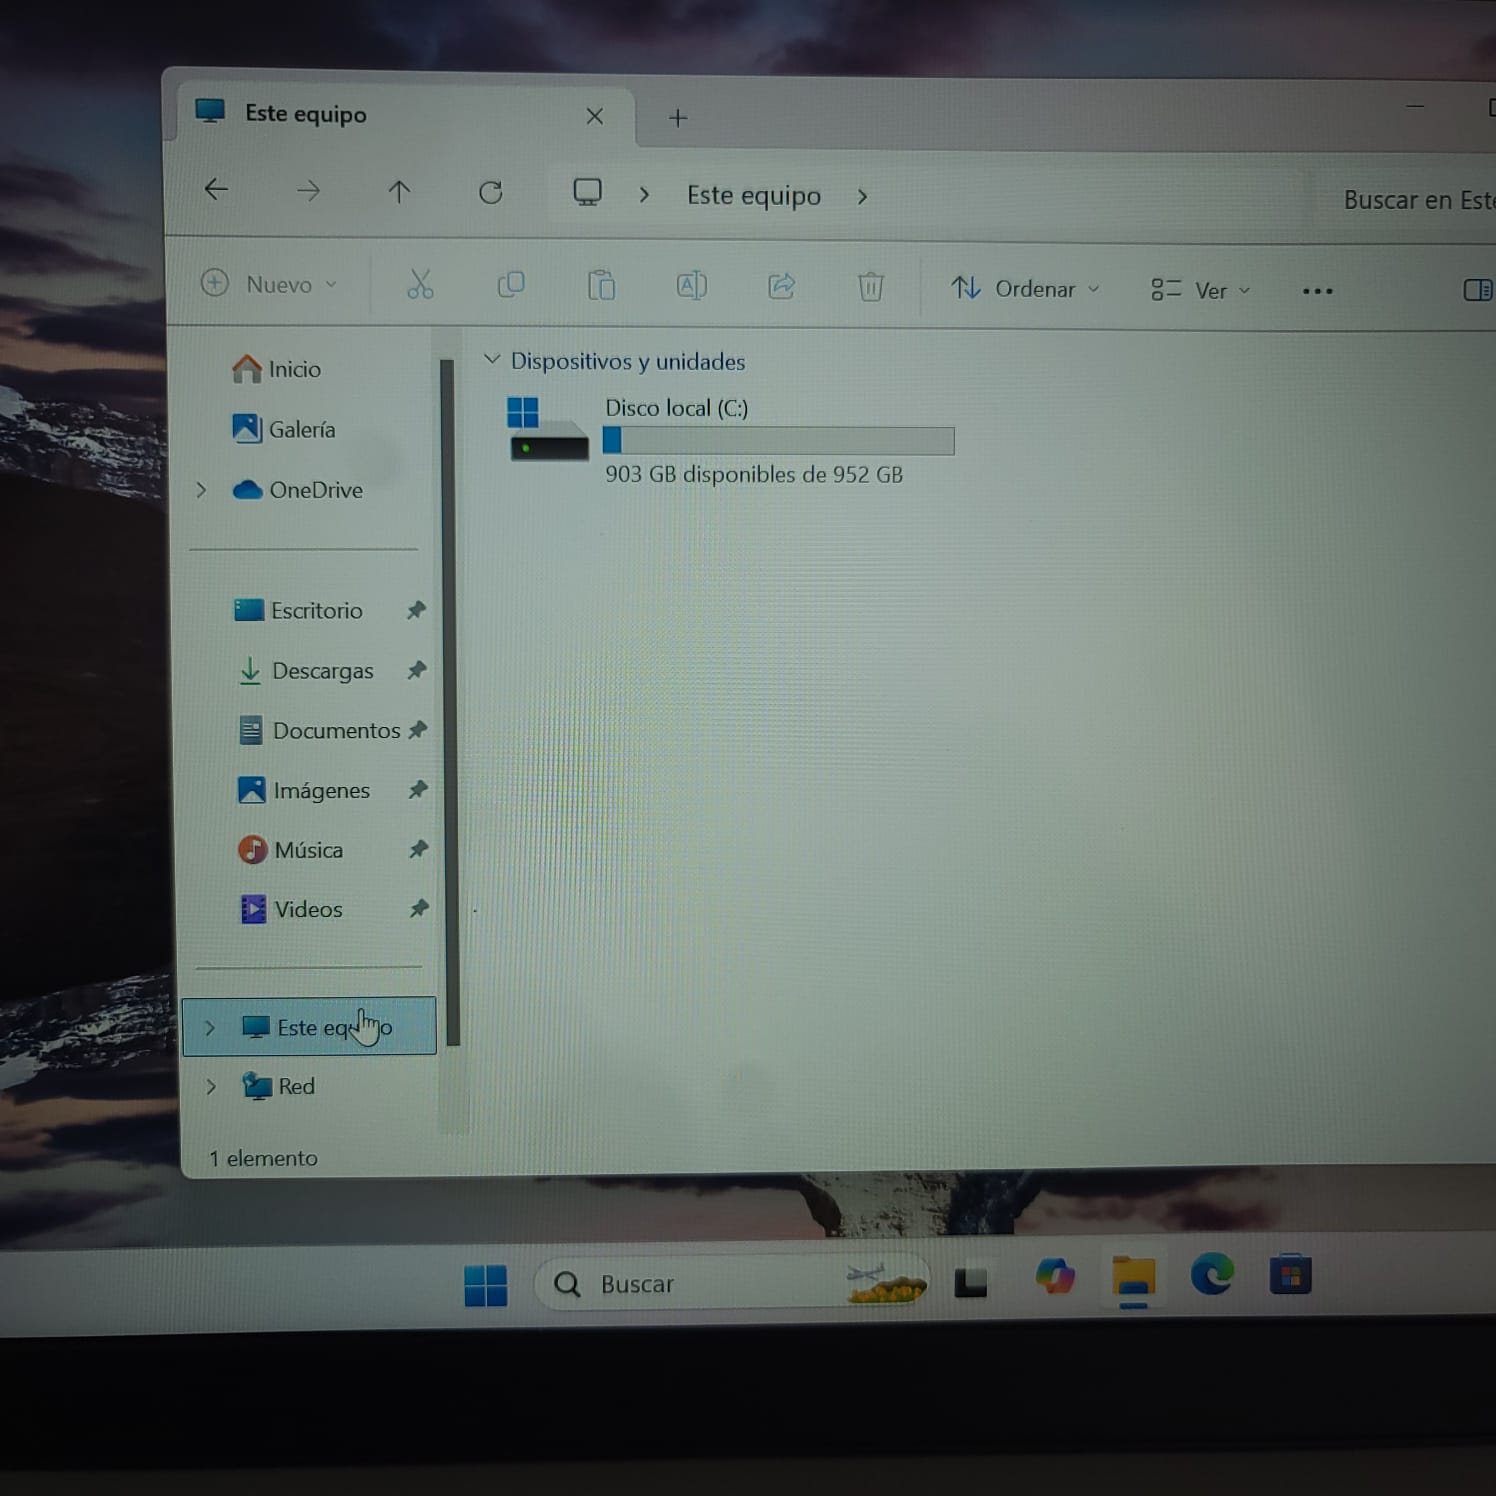
Task: Click the Cut scissors icon
Action: pyautogui.click(x=420, y=284)
